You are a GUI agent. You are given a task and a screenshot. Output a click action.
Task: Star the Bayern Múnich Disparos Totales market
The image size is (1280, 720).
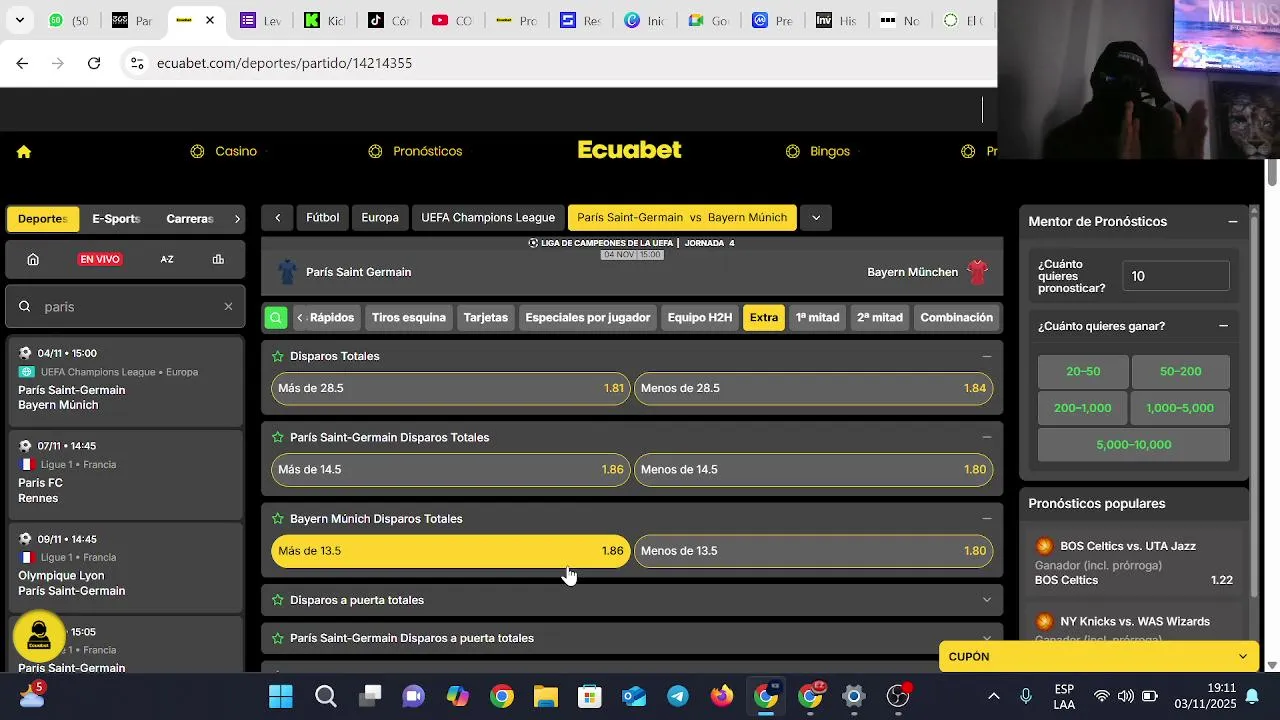click(x=277, y=519)
